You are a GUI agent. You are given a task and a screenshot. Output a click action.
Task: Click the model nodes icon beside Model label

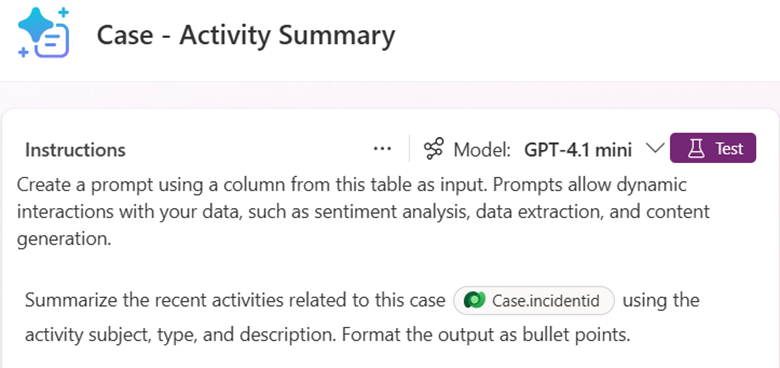434,149
